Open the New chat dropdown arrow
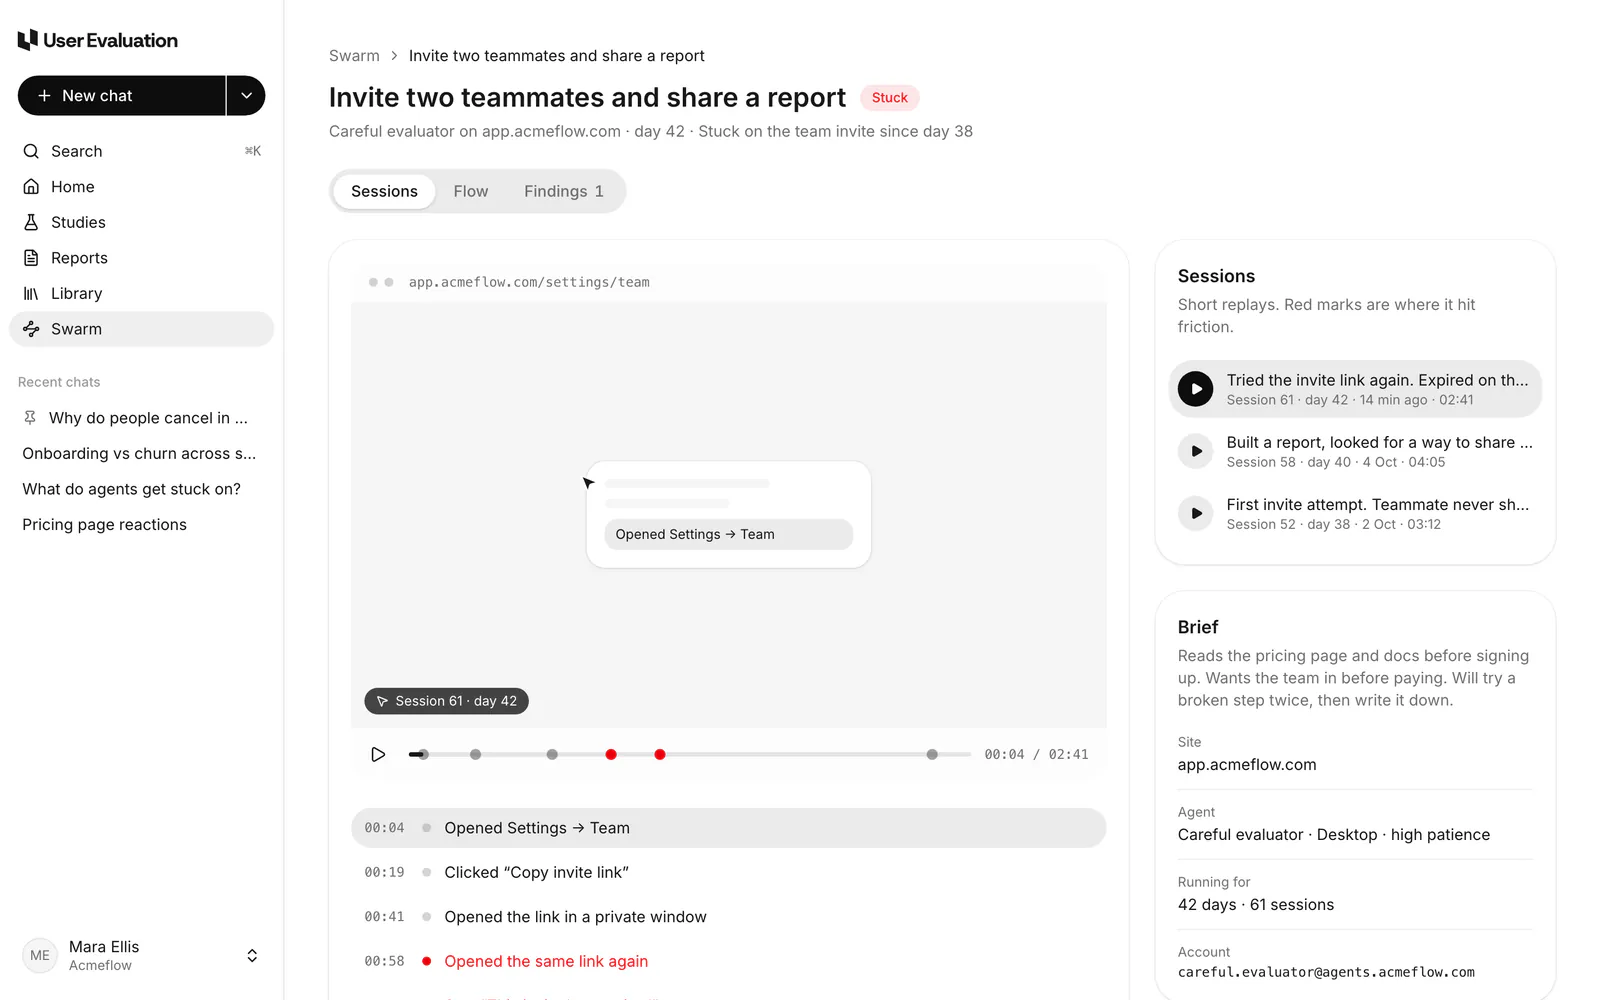This screenshot has width=1600, height=1000. click(x=246, y=96)
